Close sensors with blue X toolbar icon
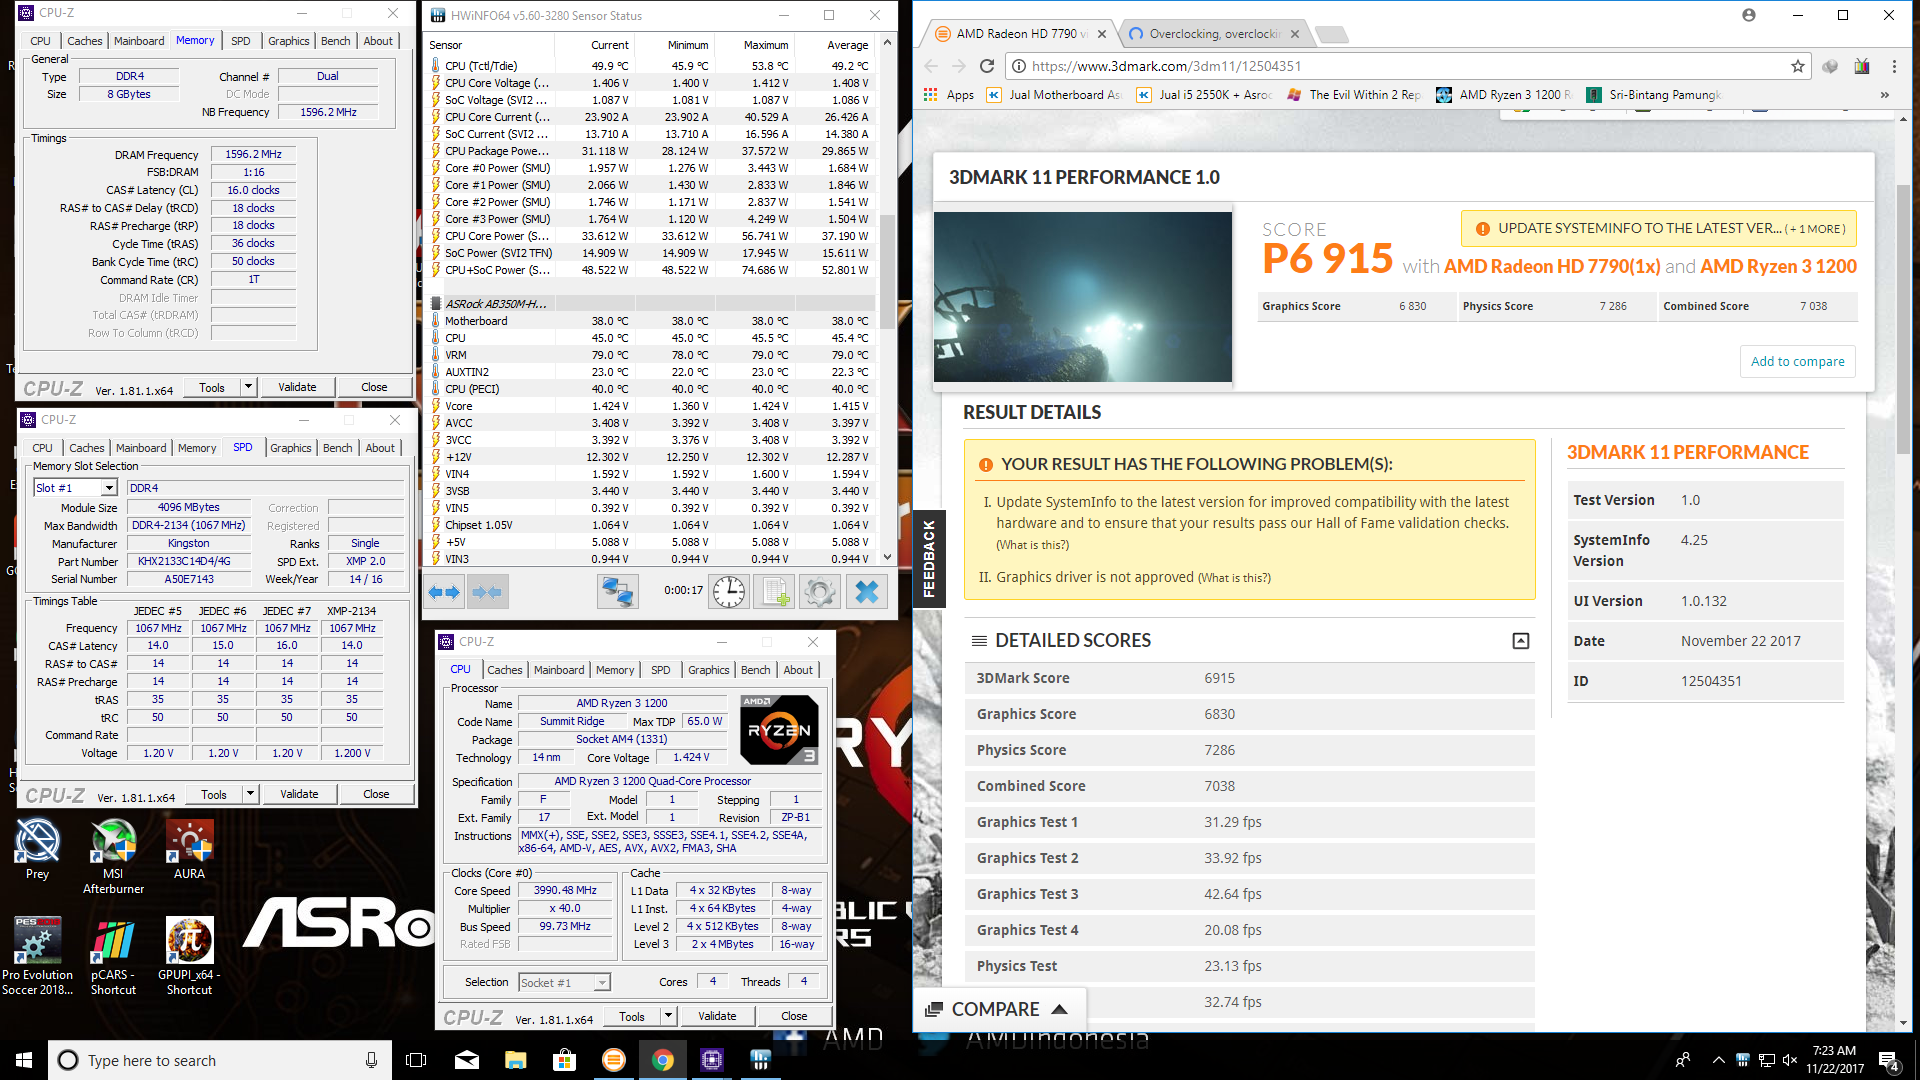This screenshot has width=1920, height=1080. click(x=867, y=592)
